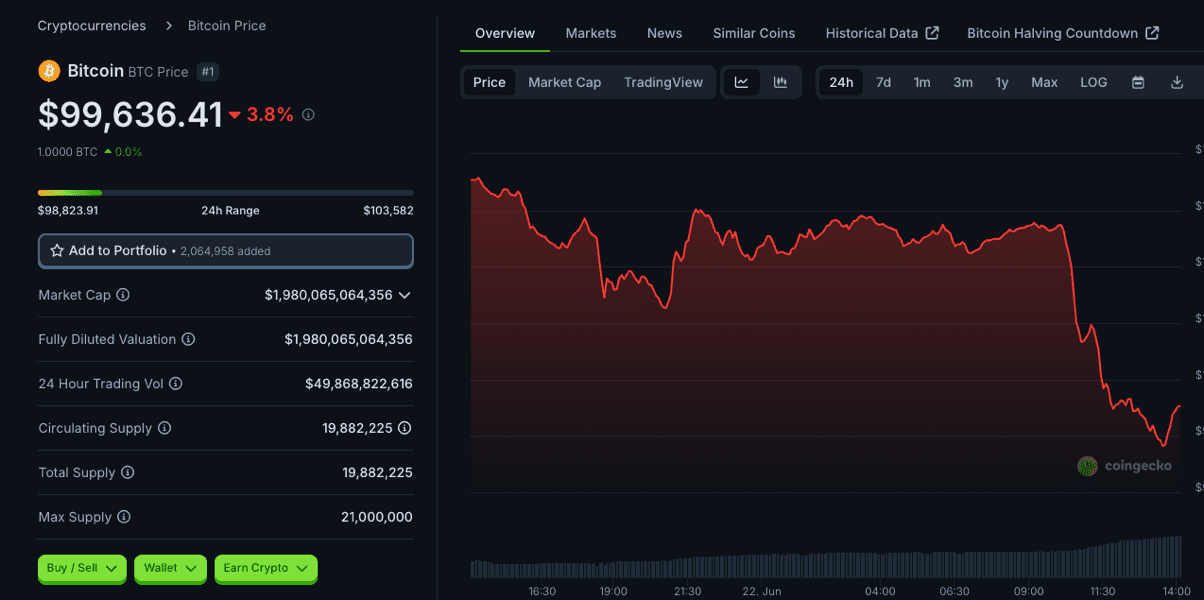
Task: Select the Price chart toggle
Action: (489, 82)
